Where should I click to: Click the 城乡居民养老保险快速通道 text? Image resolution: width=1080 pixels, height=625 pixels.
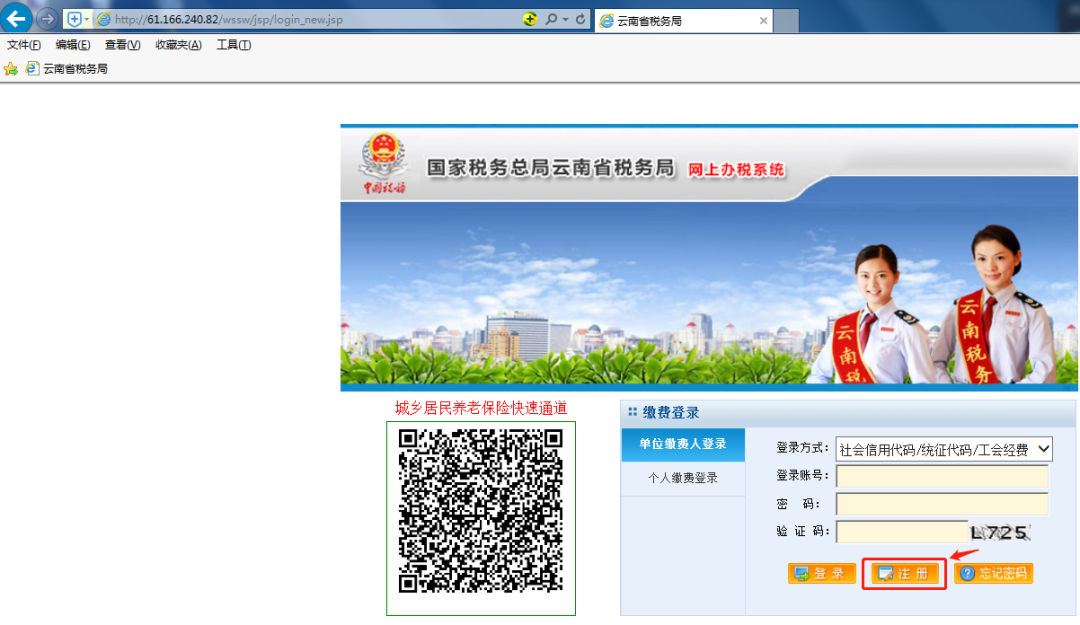481,408
